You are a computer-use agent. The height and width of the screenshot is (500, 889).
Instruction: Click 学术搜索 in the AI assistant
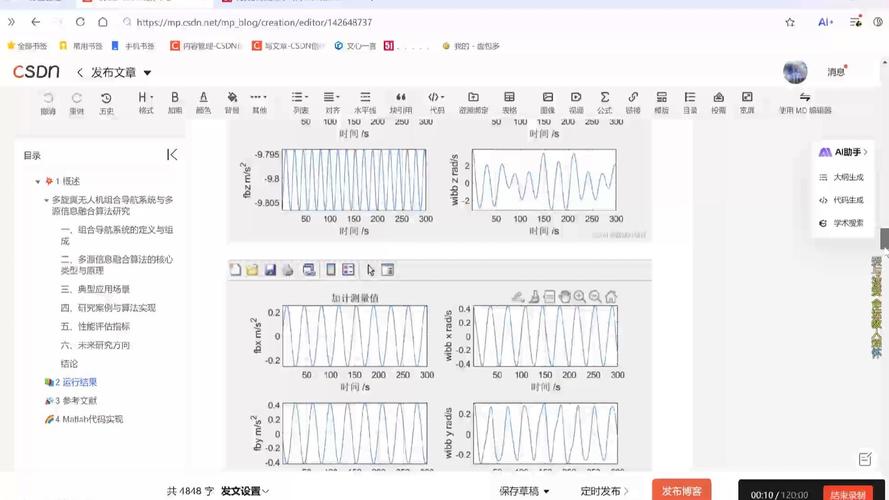click(x=841, y=223)
